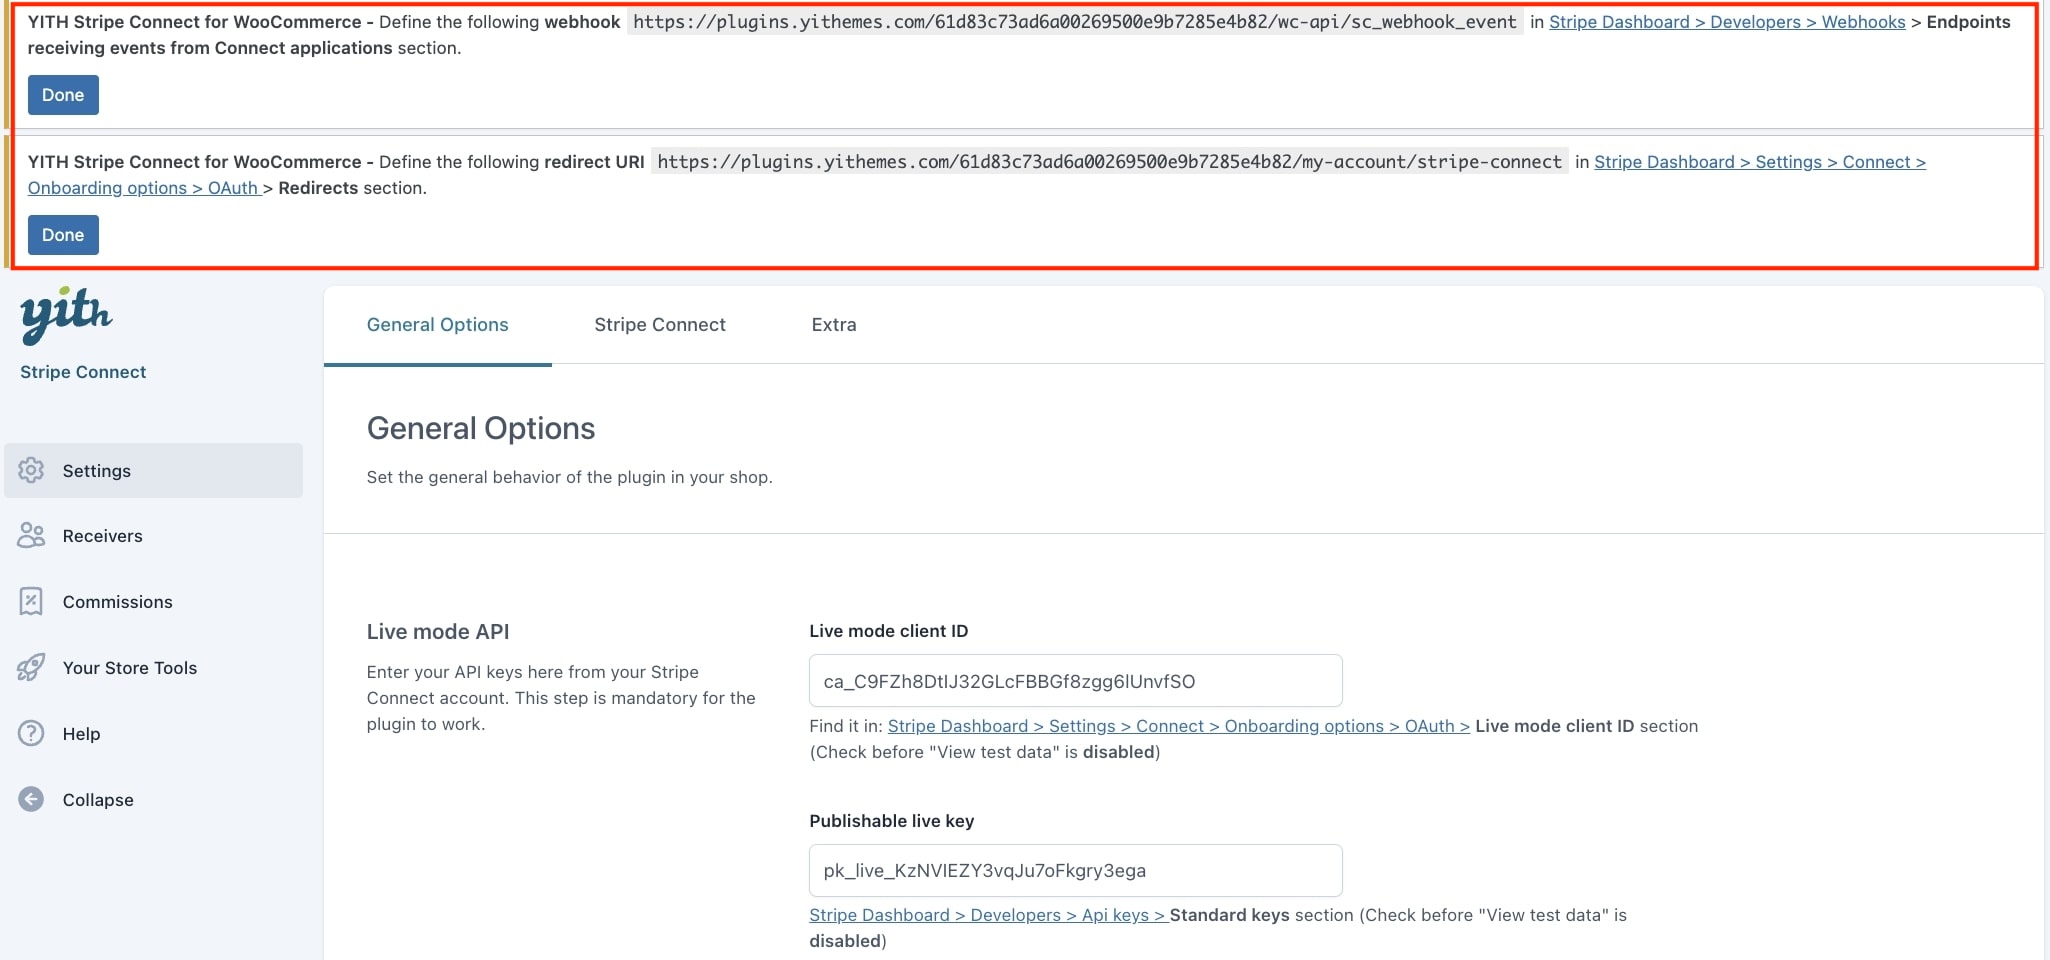Click the Your Store Tools rocket icon
Image resolution: width=2050 pixels, height=960 pixels.
point(31,667)
